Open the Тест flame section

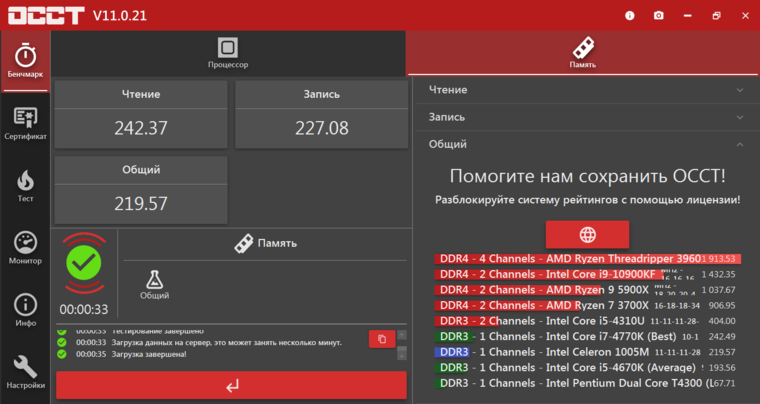click(x=25, y=186)
